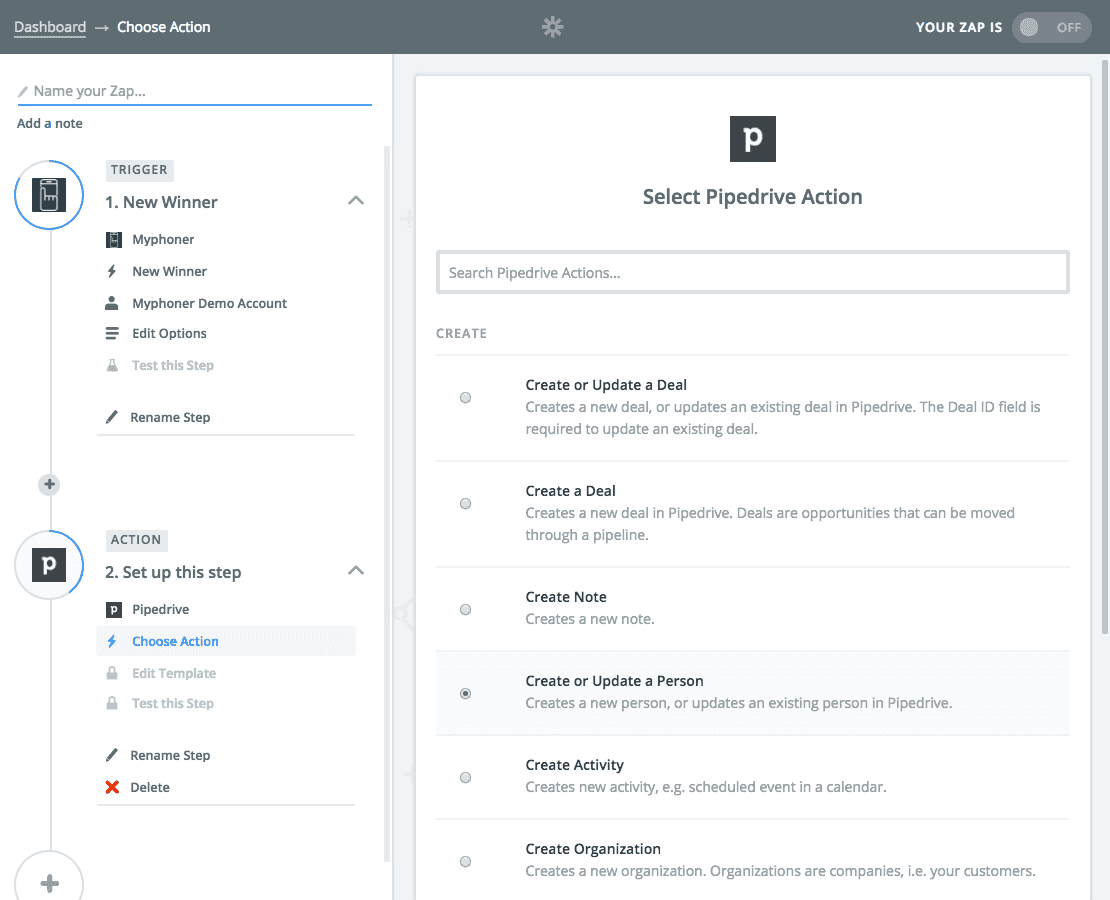
Task: Select Create or Update a Person radio
Action: coord(465,693)
